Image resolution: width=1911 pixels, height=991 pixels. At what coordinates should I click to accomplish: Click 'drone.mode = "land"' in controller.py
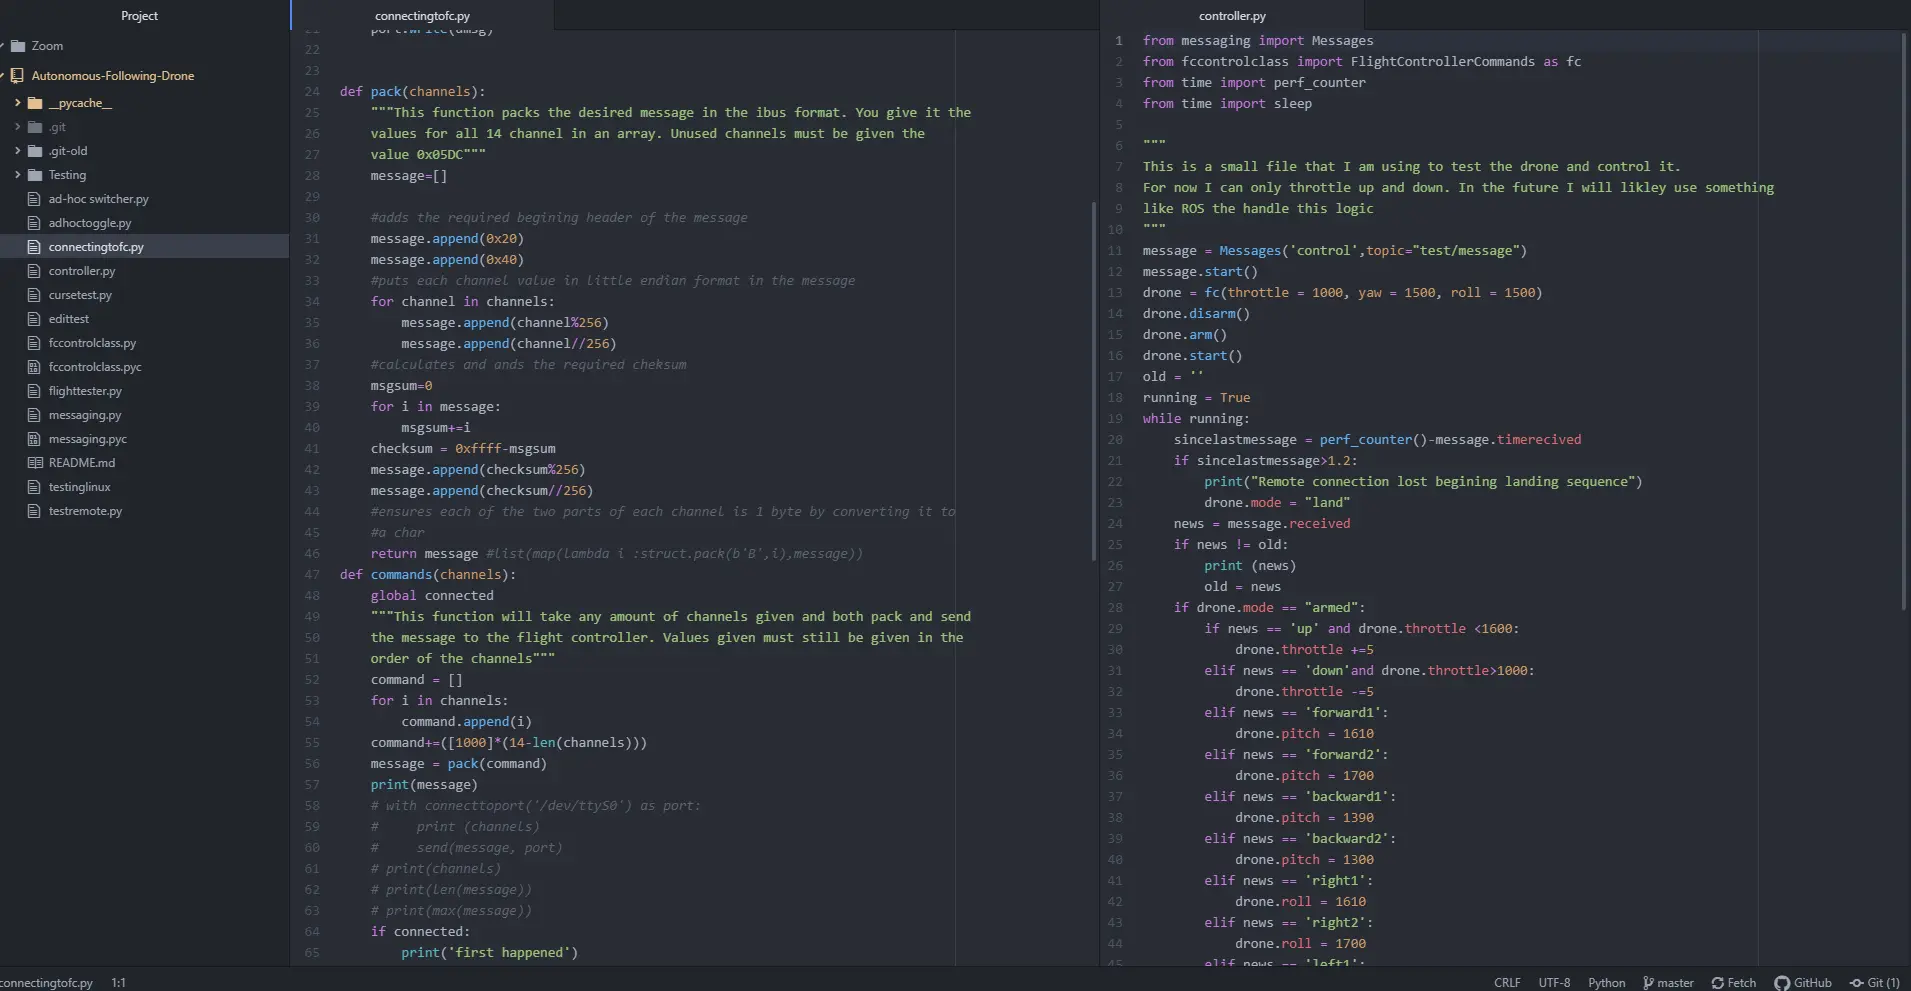point(1277,502)
